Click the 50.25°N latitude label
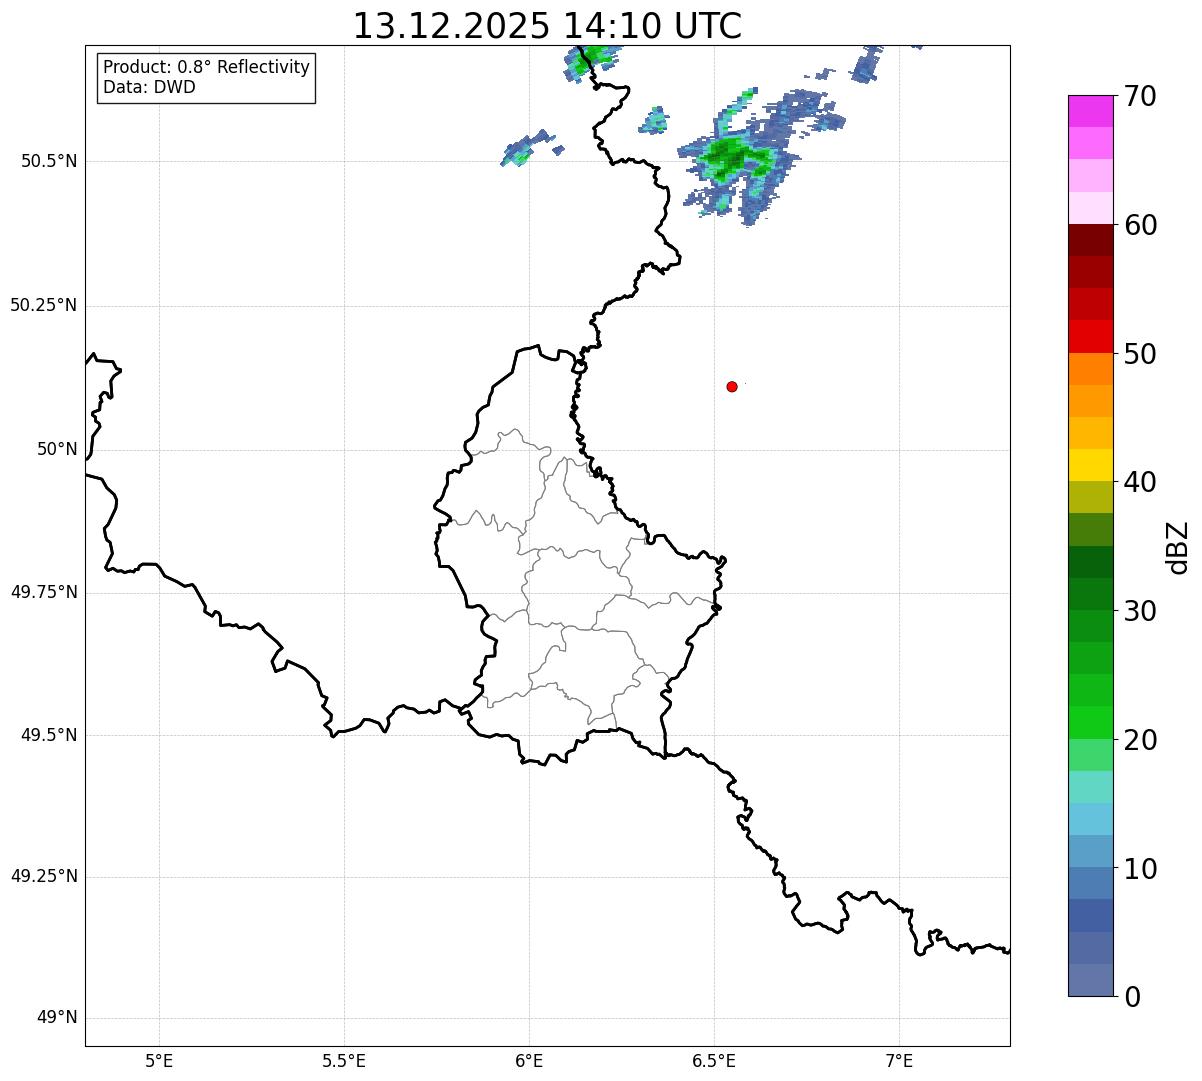 point(44,305)
